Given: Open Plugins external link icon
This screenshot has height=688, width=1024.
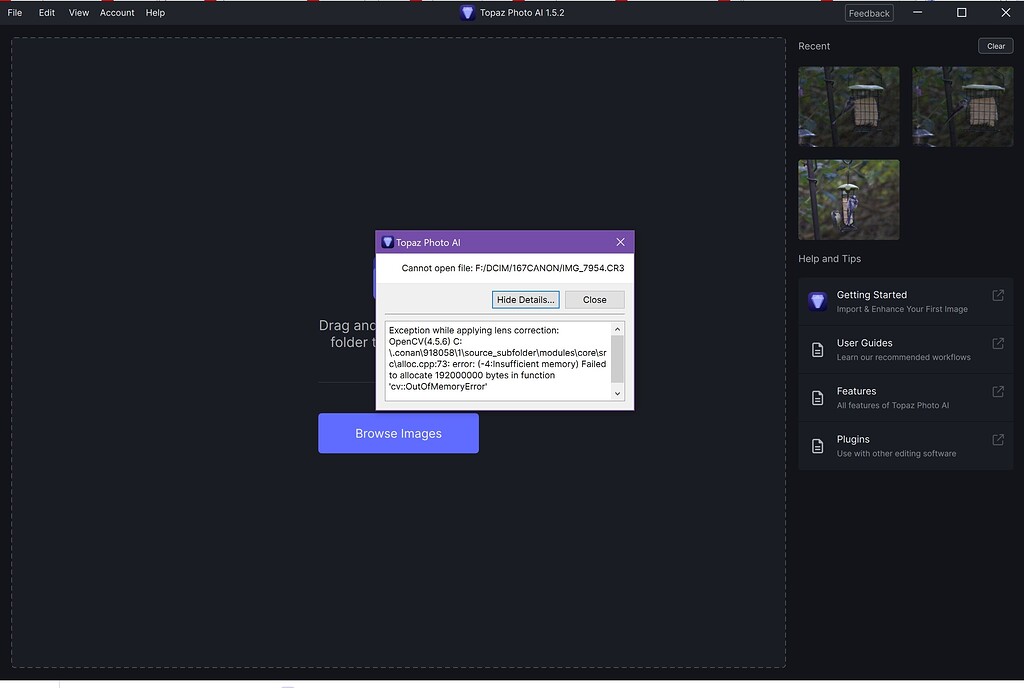Looking at the screenshot, I should tap(998, 440).
